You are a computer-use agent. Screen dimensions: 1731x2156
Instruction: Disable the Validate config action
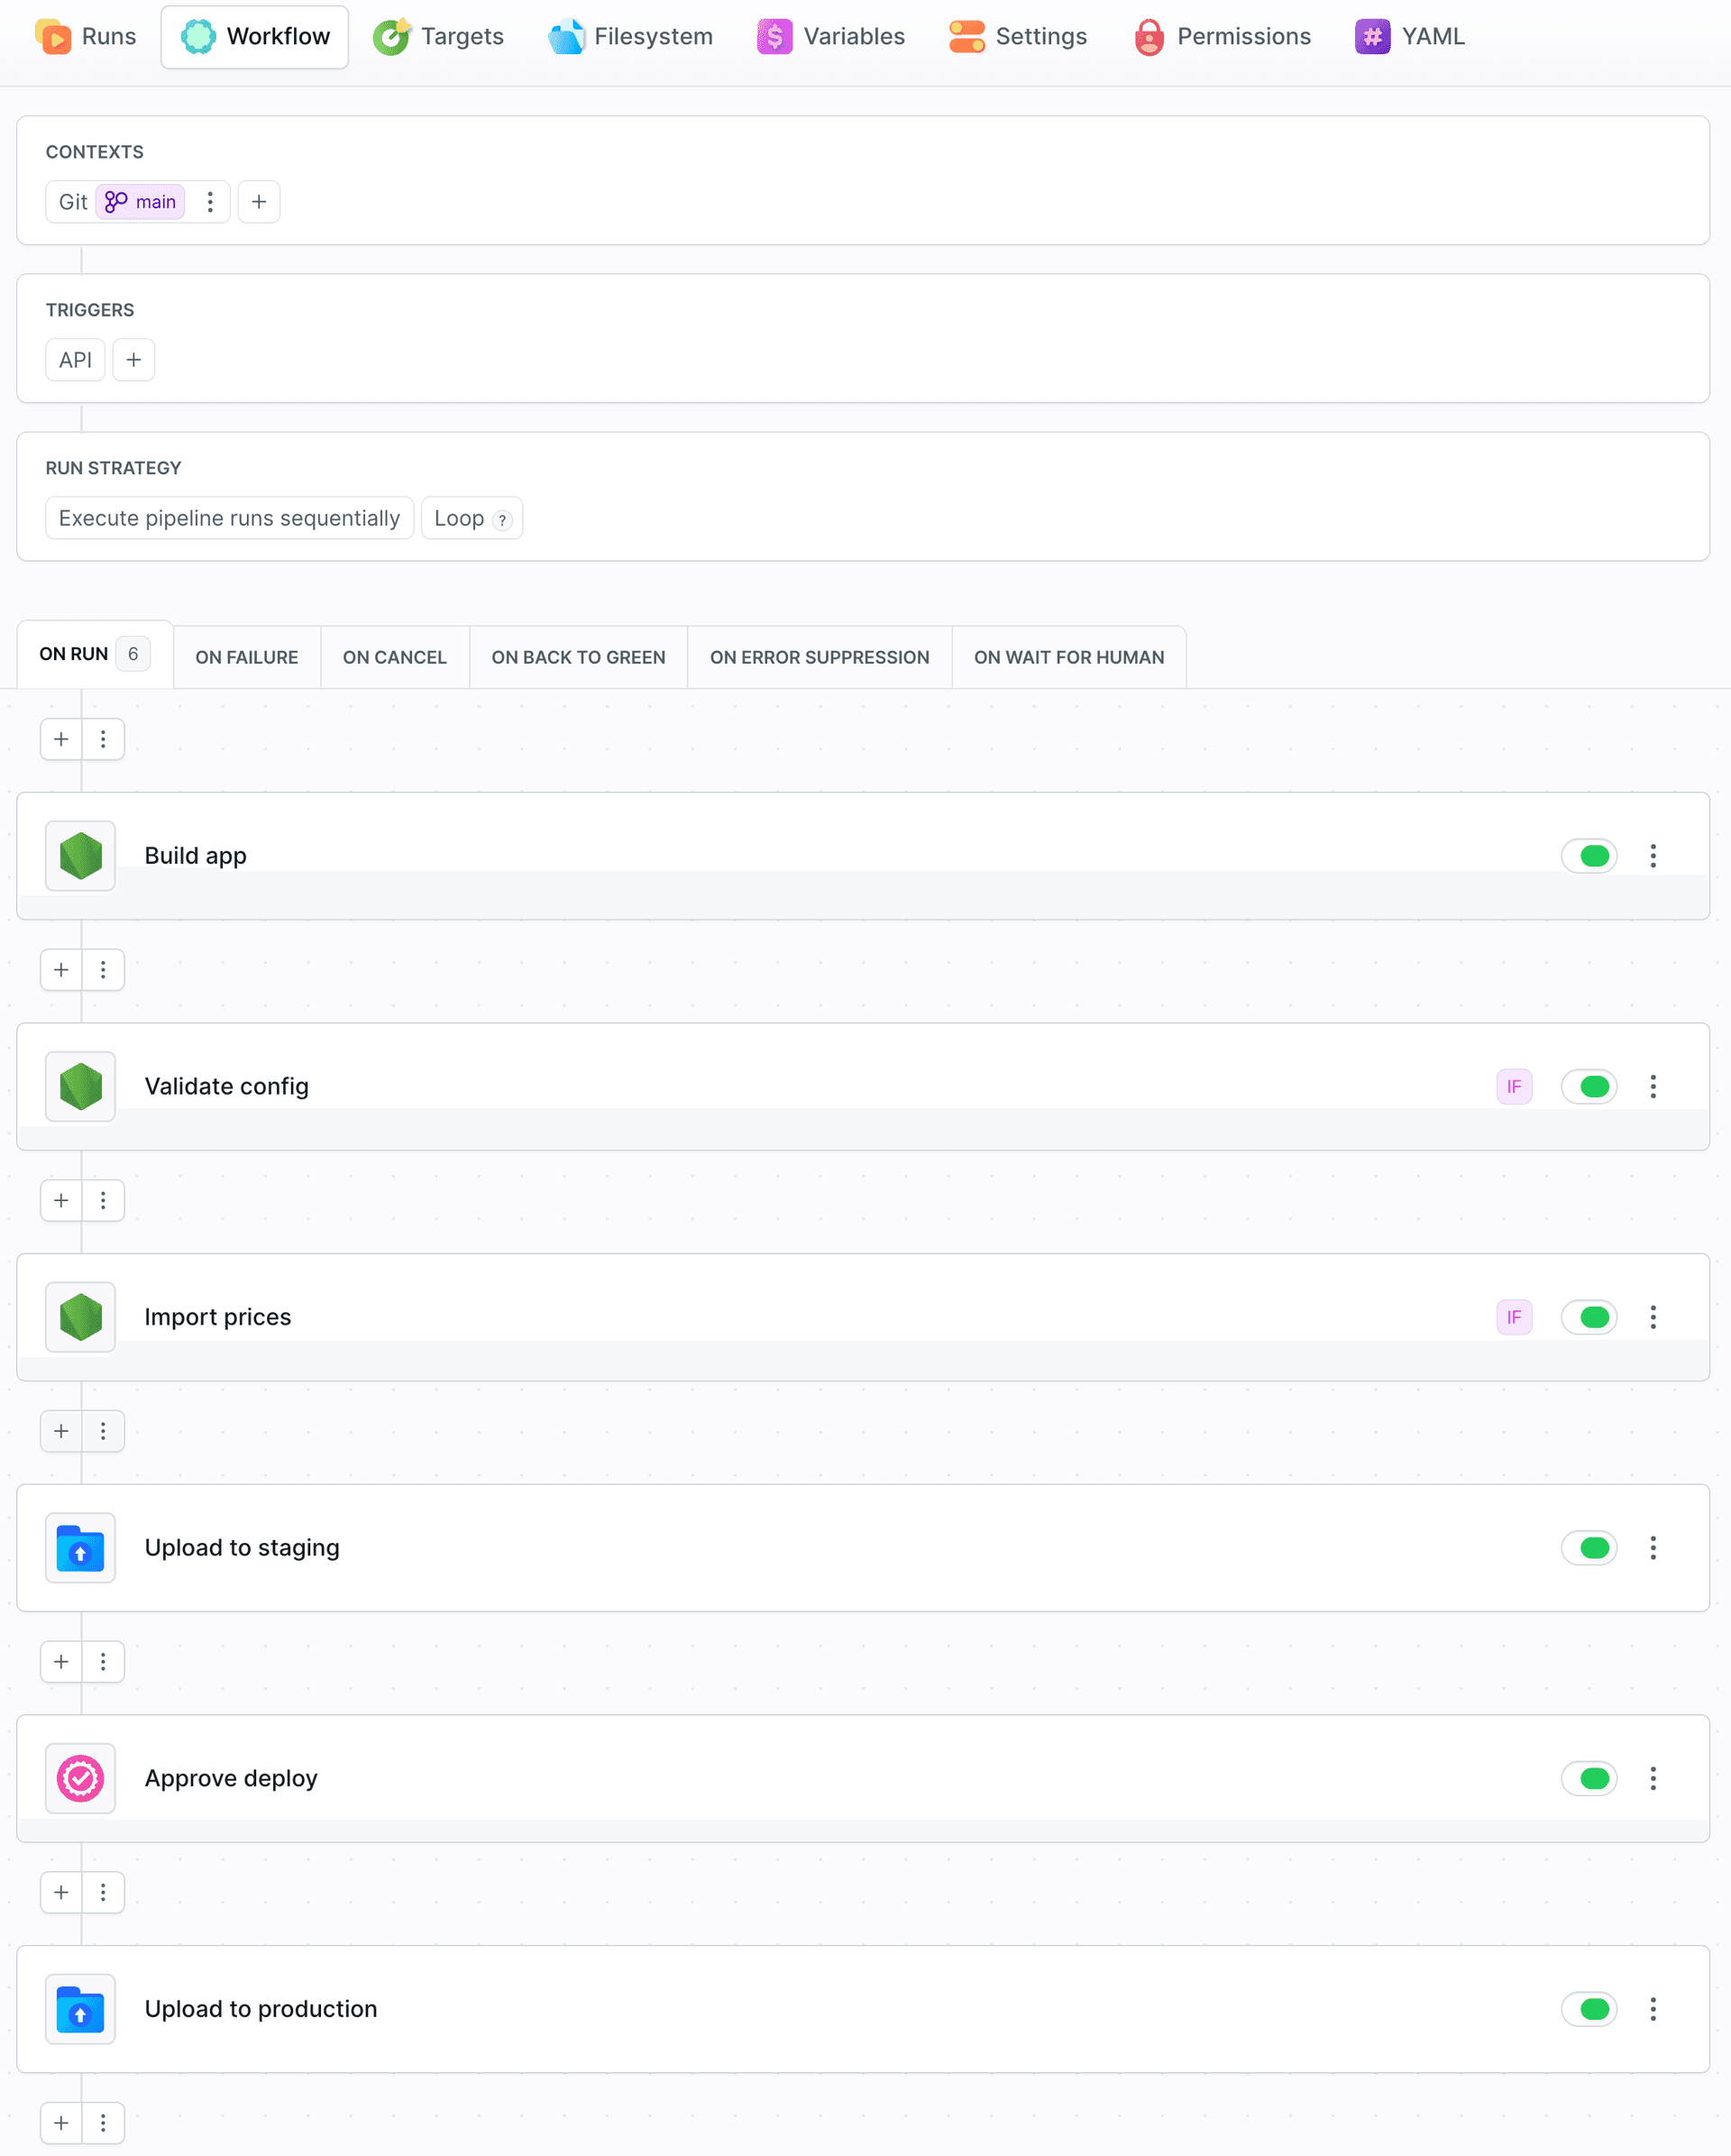pos(1590,1087)
